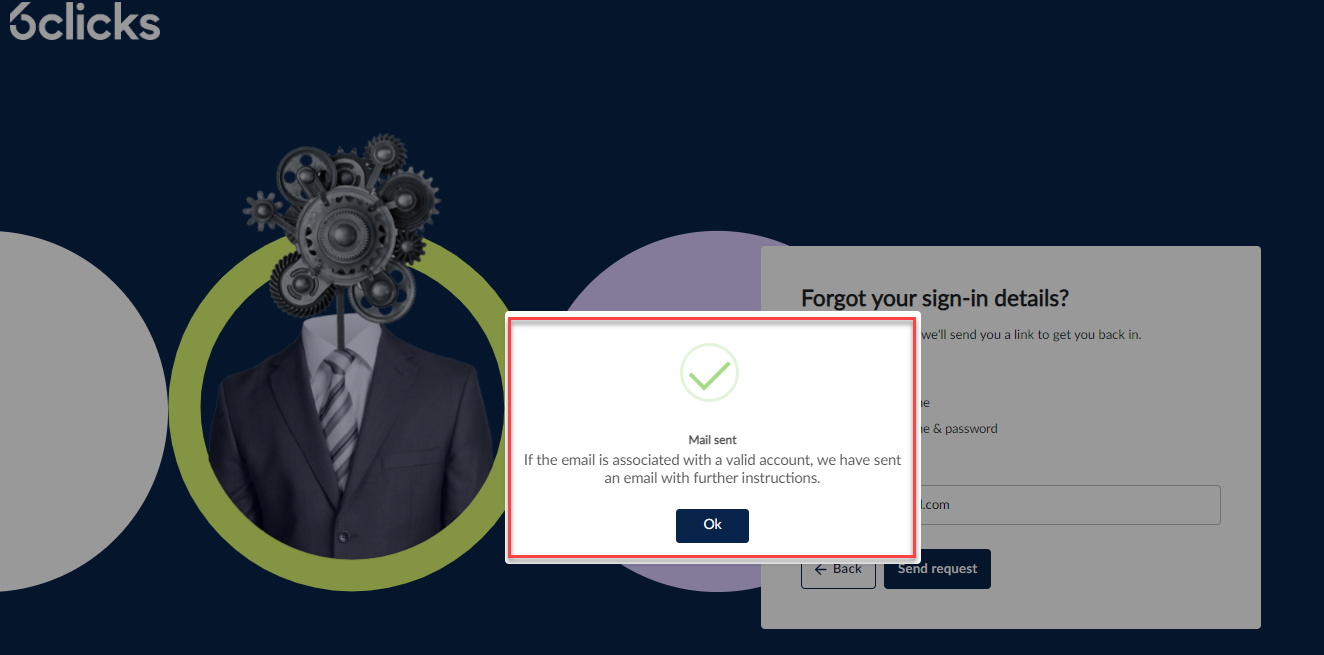Screen dimensions: 1324x655
Task: Select the option ending in '& password'
Action: 956,429
